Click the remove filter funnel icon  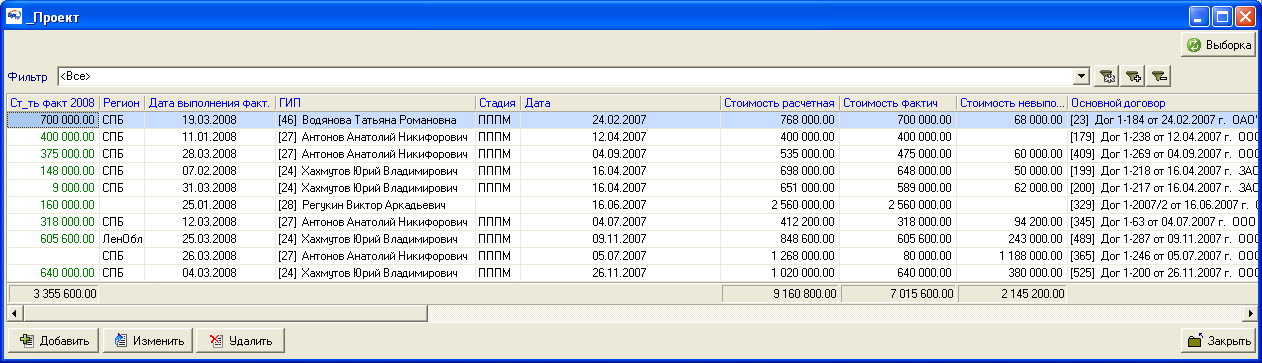click(x=1159, y=76)
